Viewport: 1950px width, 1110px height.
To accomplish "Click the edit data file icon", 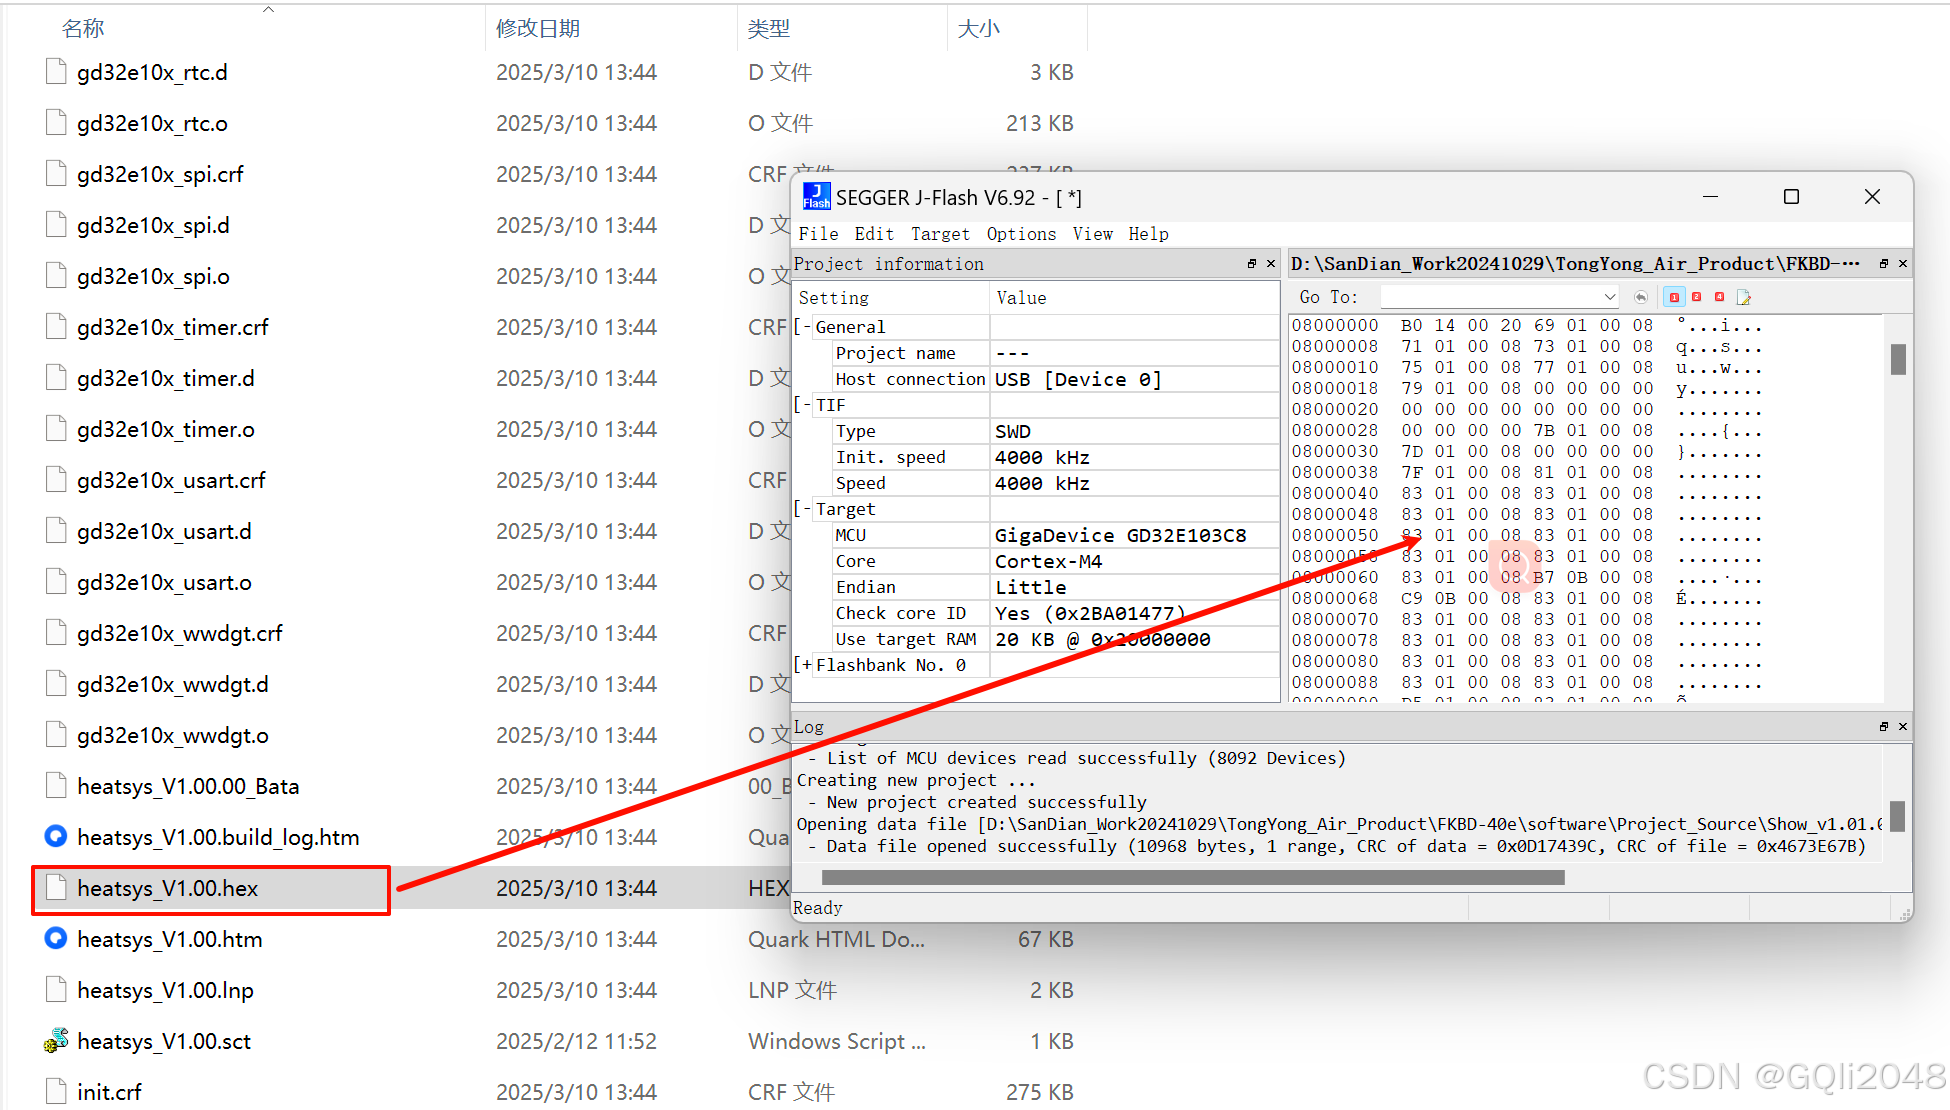I will pos(1744,297).
